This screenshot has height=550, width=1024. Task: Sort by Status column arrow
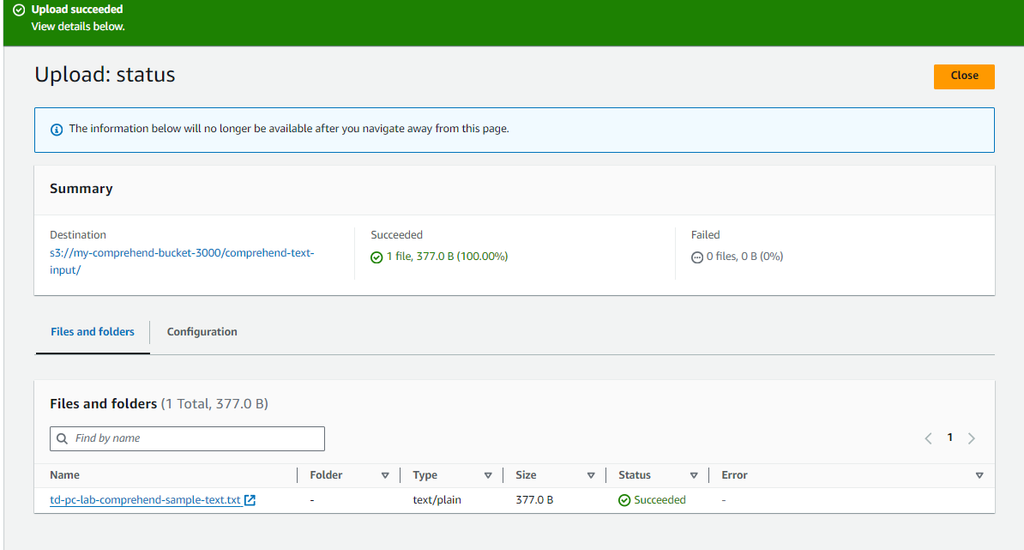click(x=693, y=476)
